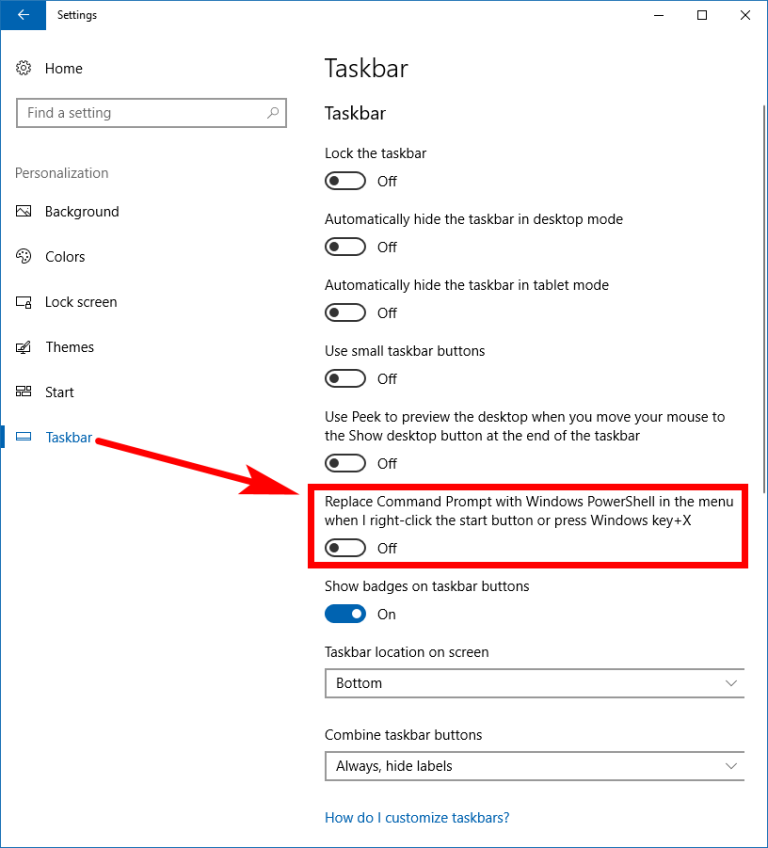
Task: Open Home settings page
Action: point(63,69)
